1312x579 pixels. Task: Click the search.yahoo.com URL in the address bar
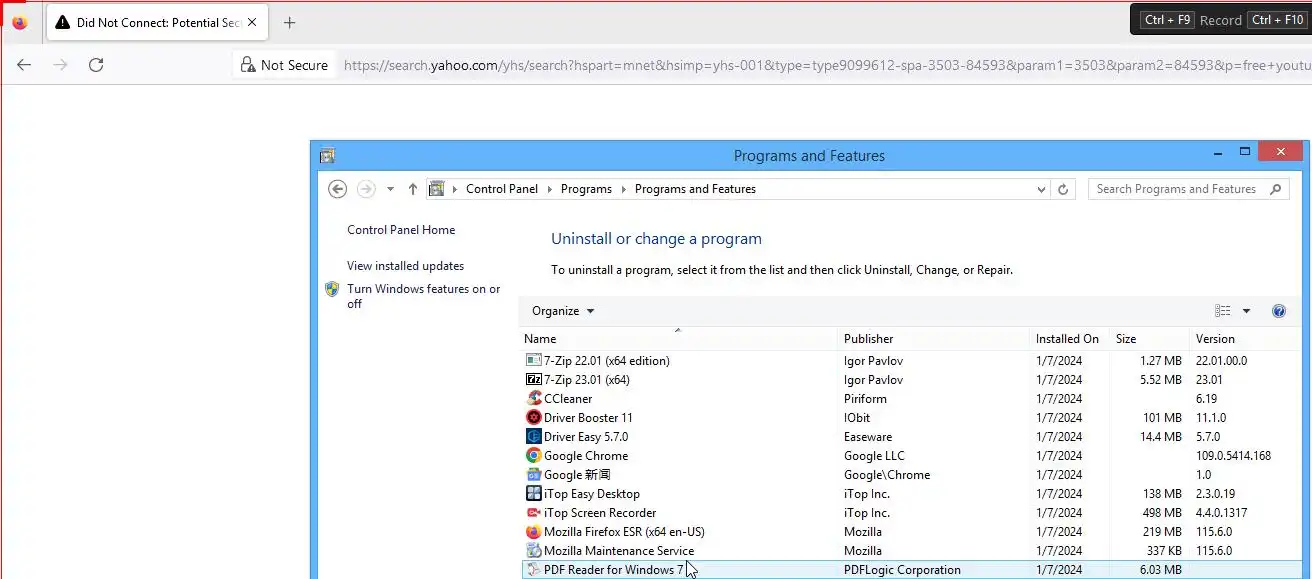pyautogui.click(x=827, y=65)
